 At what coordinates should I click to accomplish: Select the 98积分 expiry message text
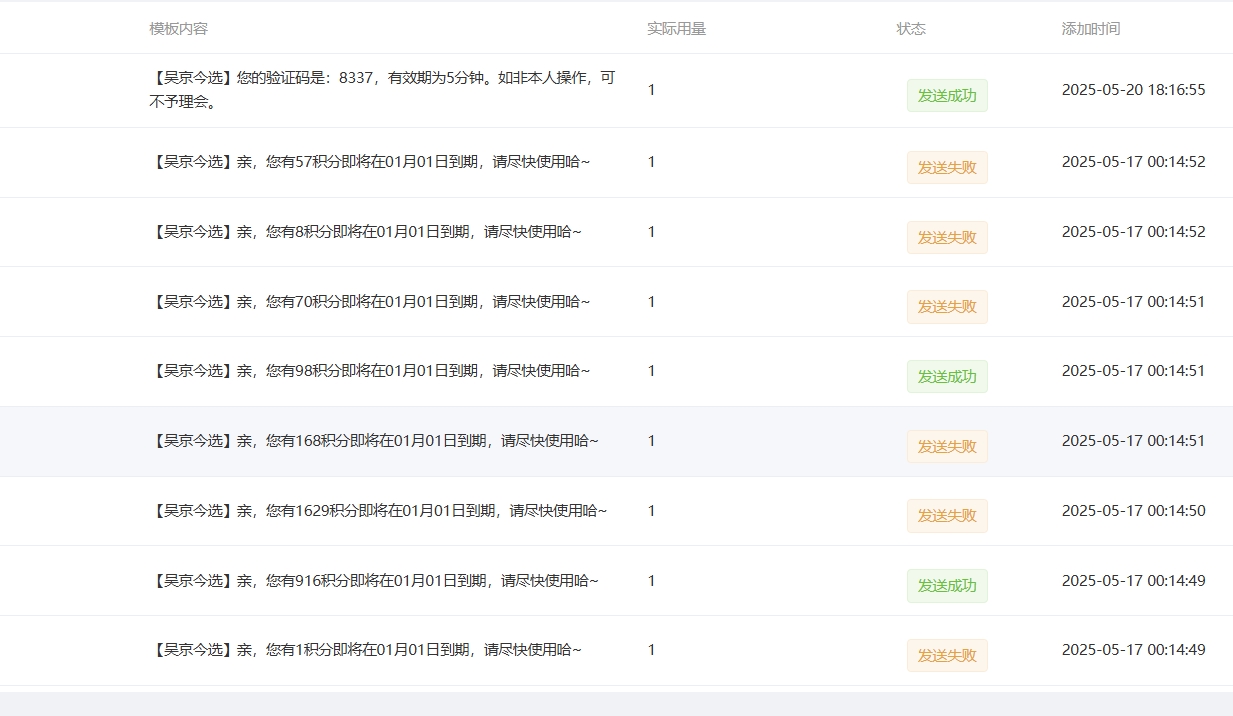(370, 371)
